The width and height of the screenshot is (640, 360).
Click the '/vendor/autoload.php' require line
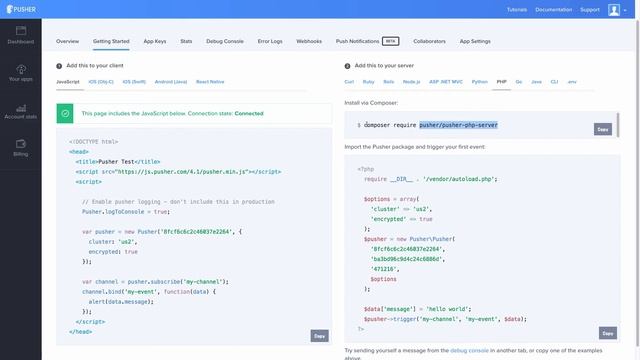pos(431,179)
